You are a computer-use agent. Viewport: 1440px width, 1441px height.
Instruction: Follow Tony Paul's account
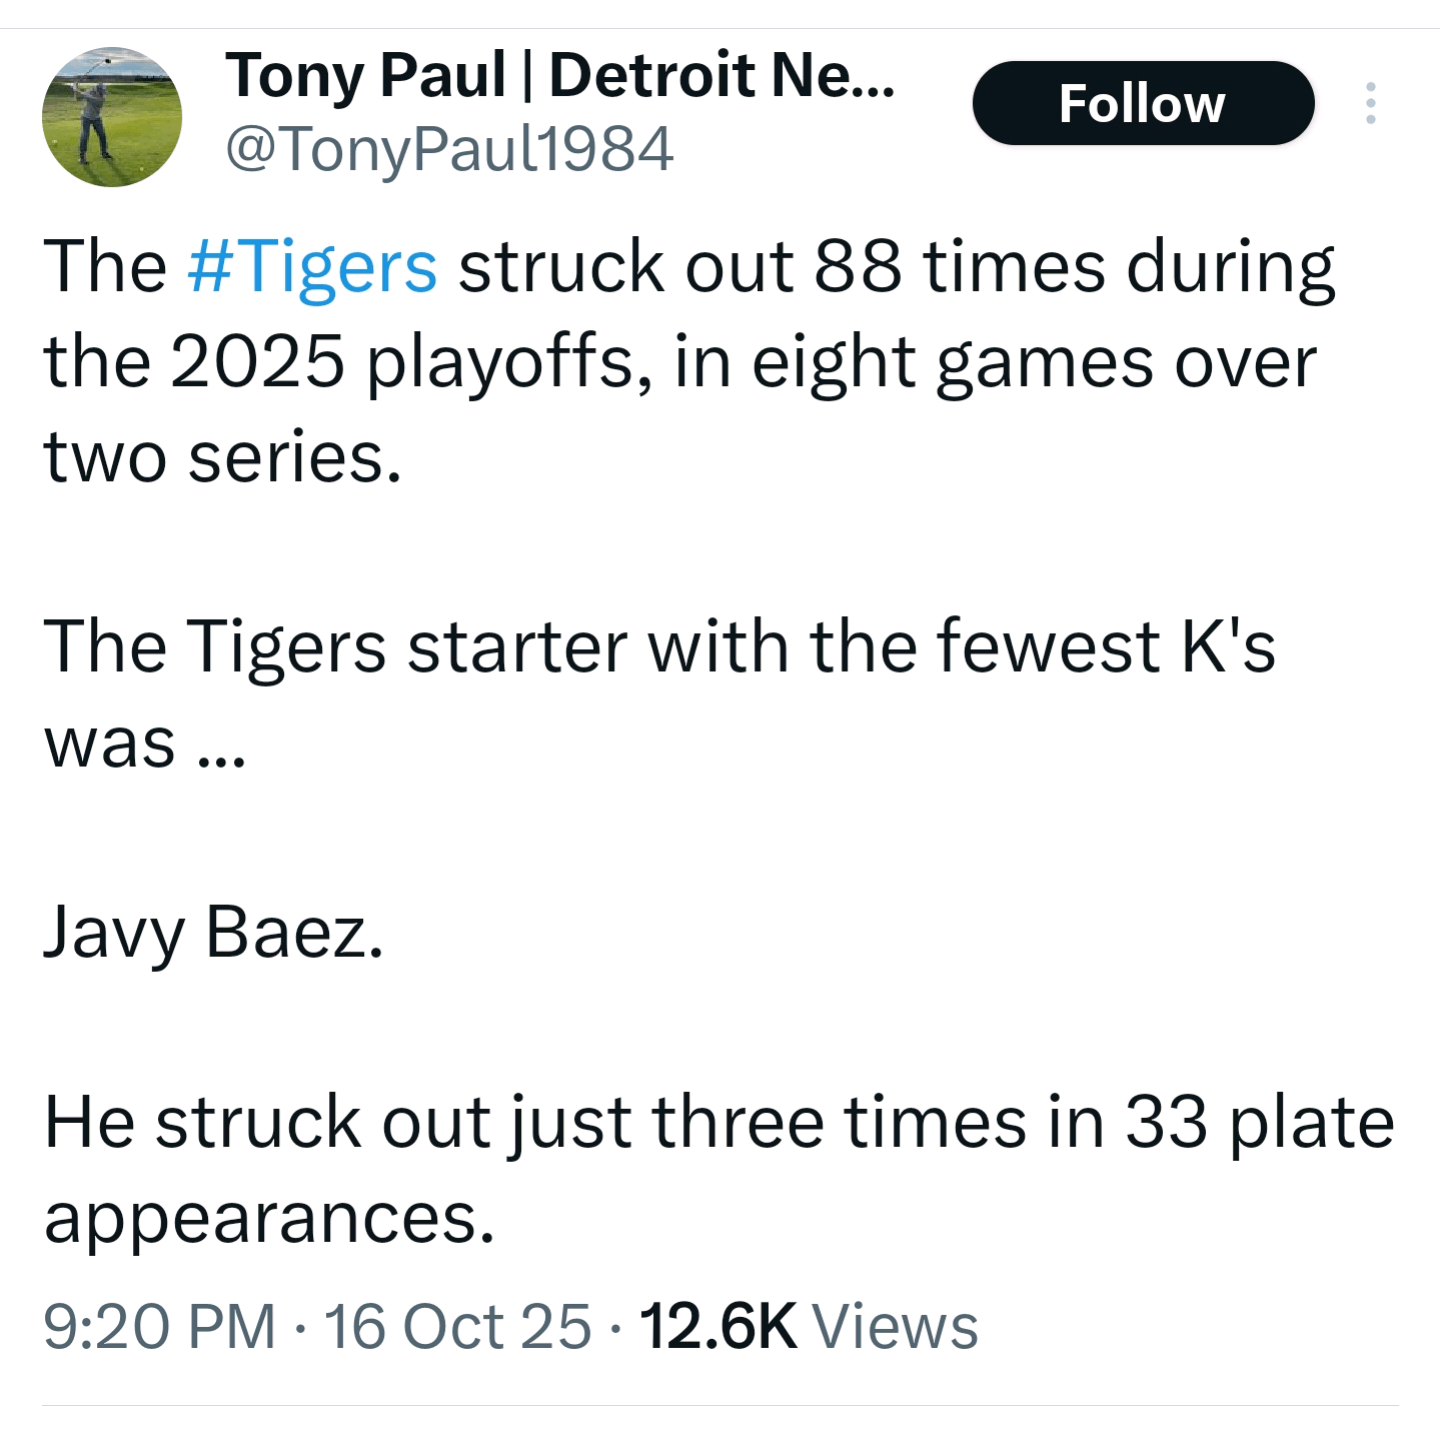[1142, 104]
